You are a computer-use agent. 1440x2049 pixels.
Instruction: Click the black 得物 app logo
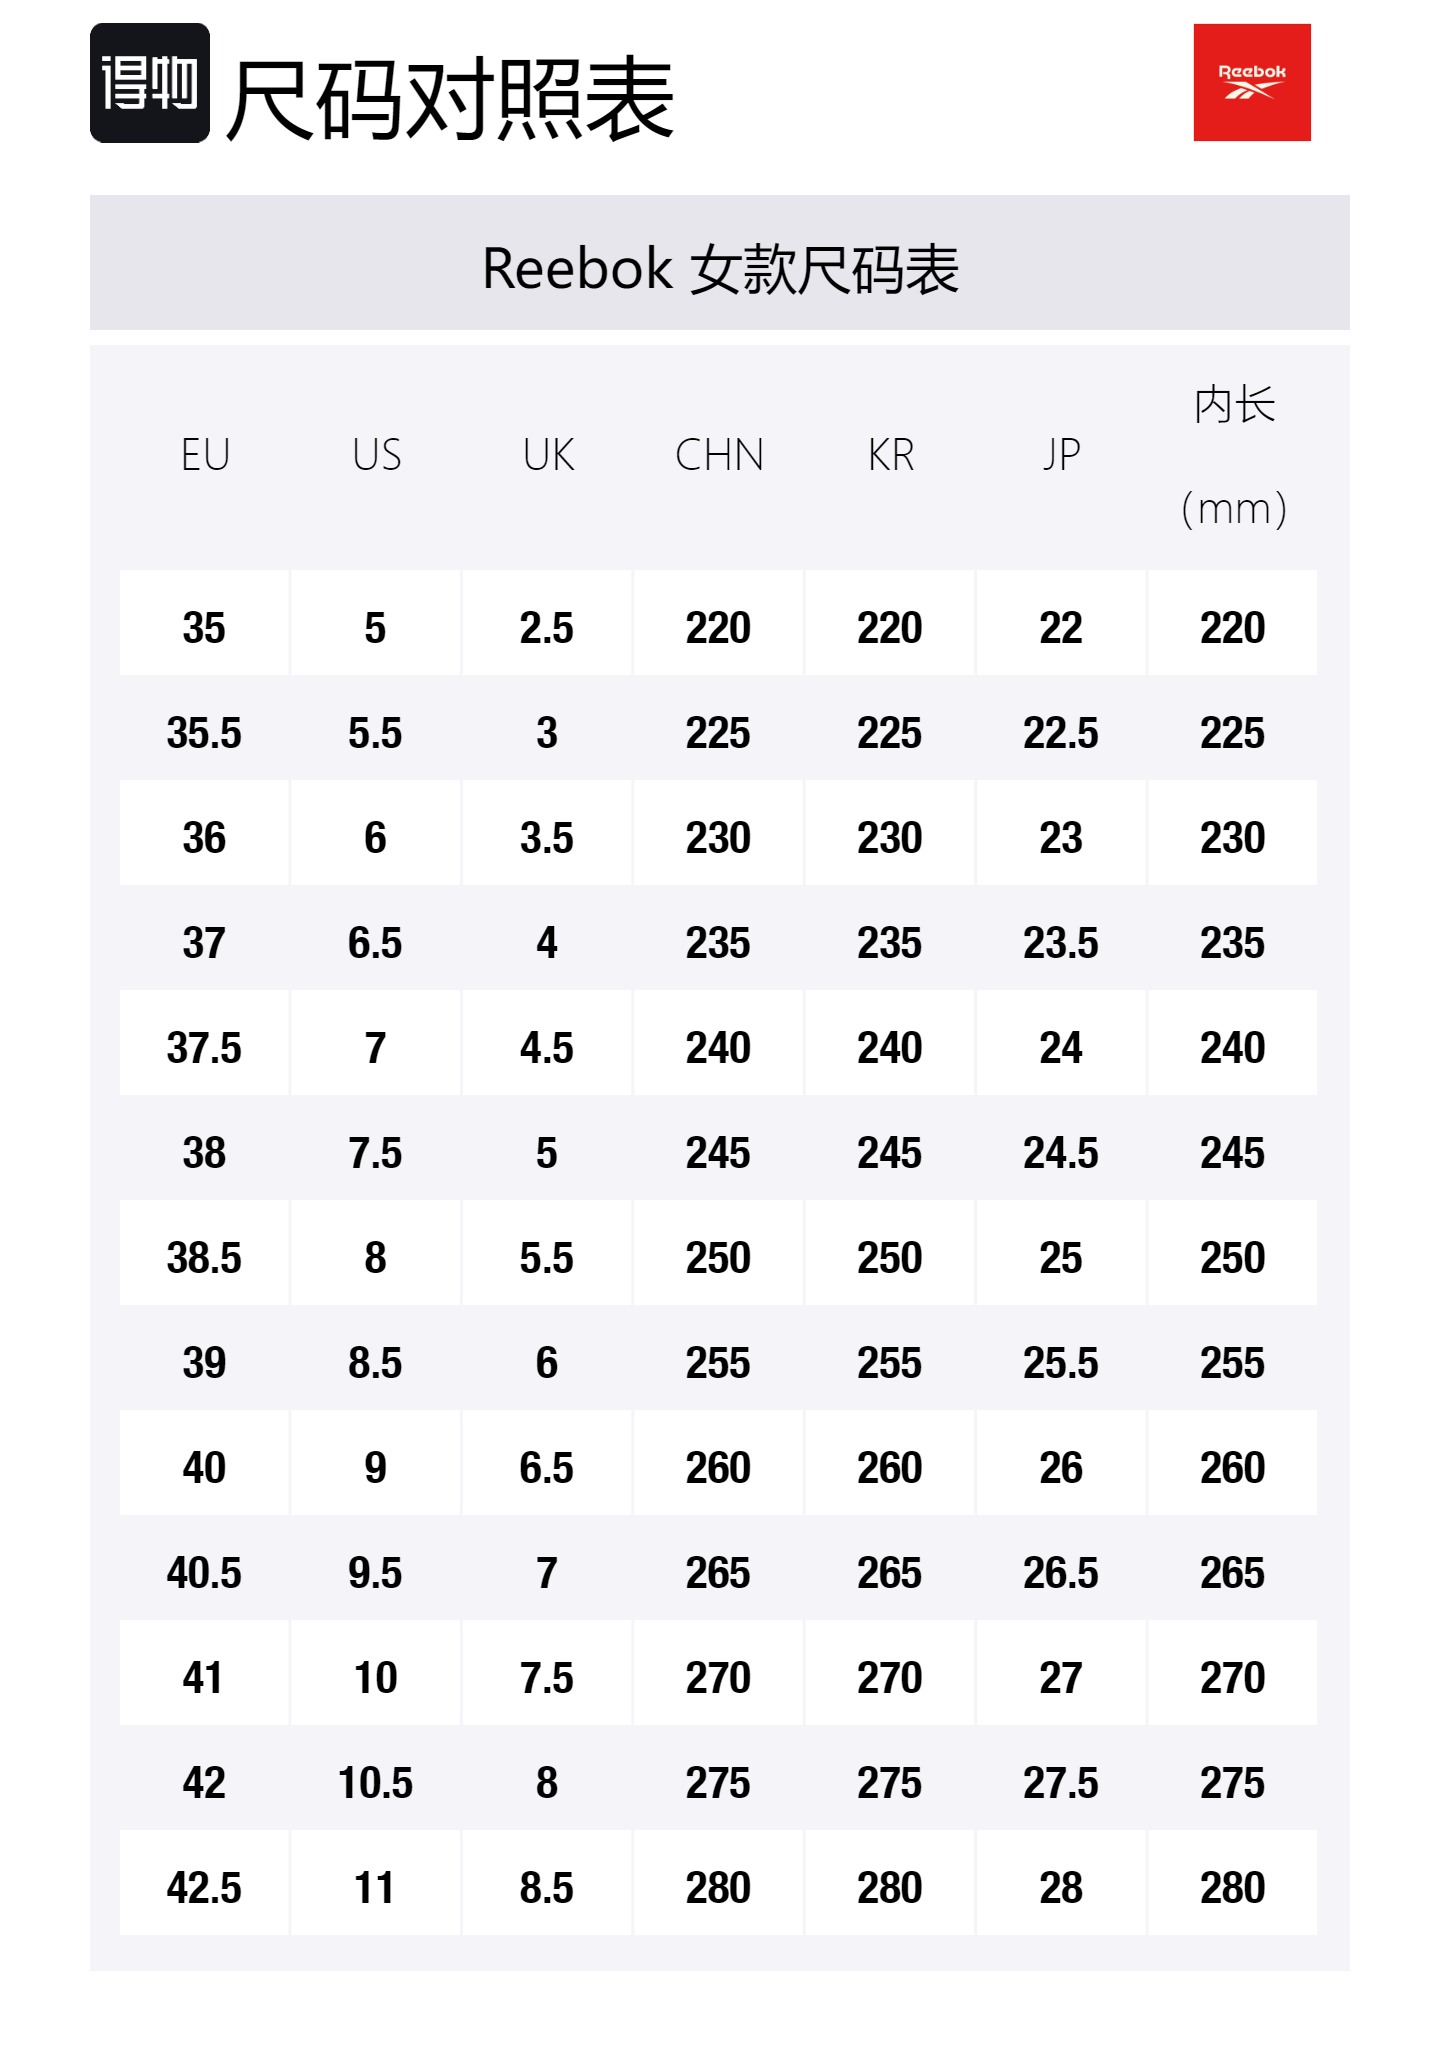(150, 83)
